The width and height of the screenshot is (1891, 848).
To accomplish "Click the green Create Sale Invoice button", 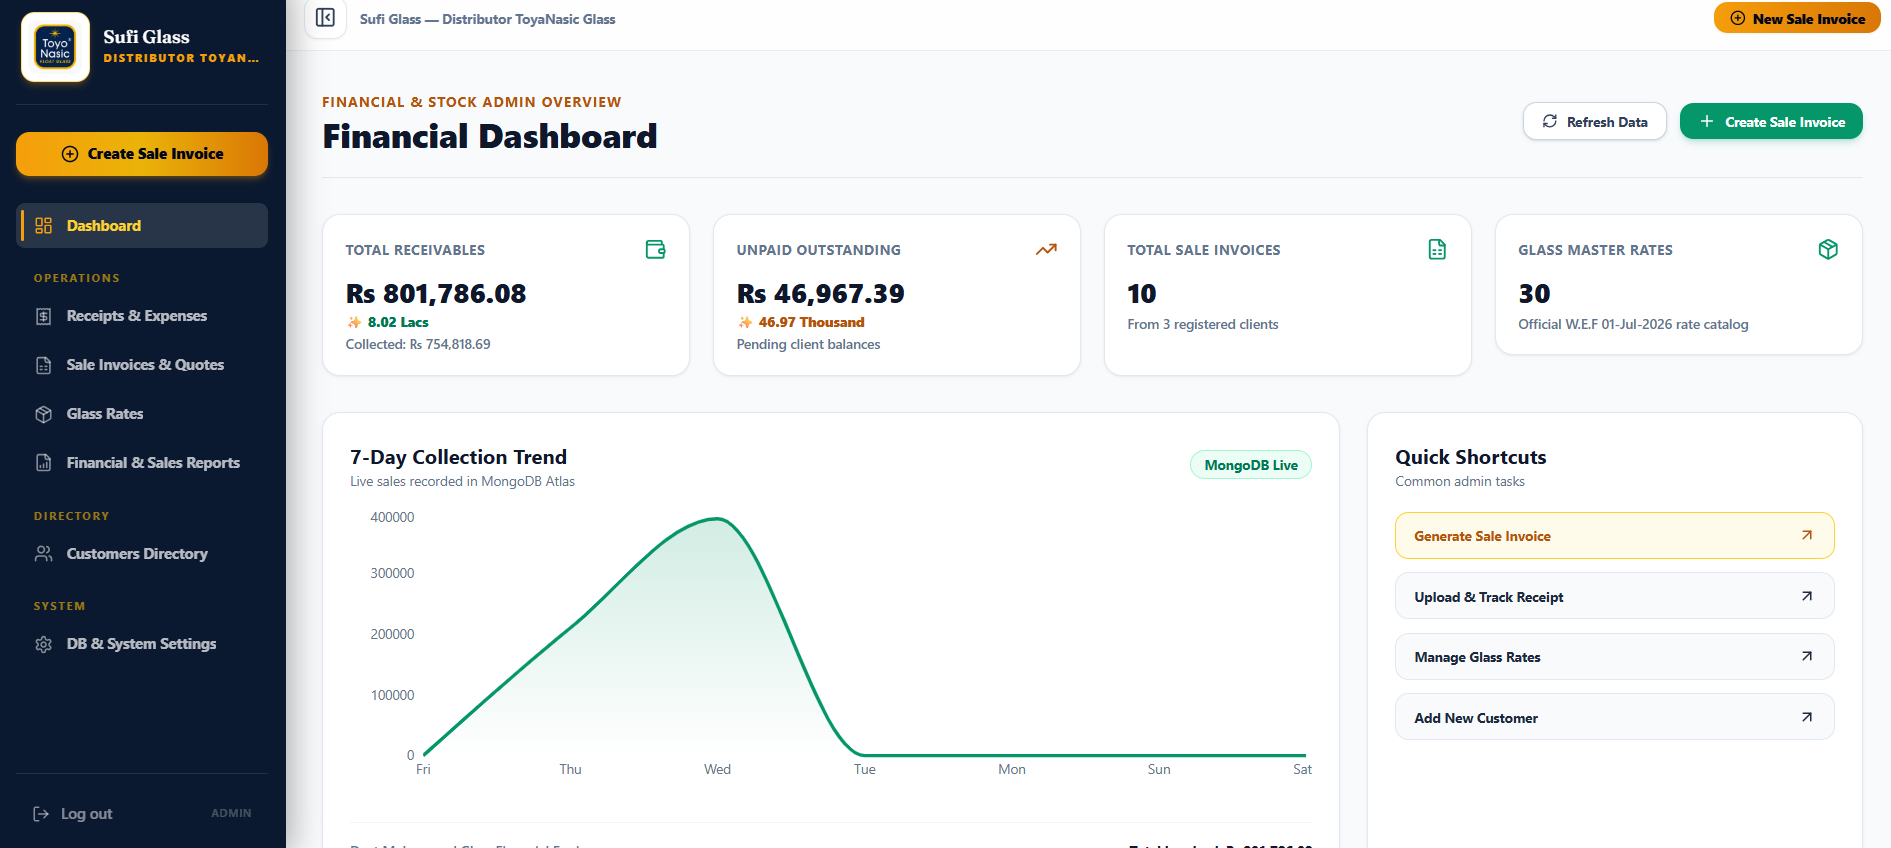I will (x=1771, y=122).
